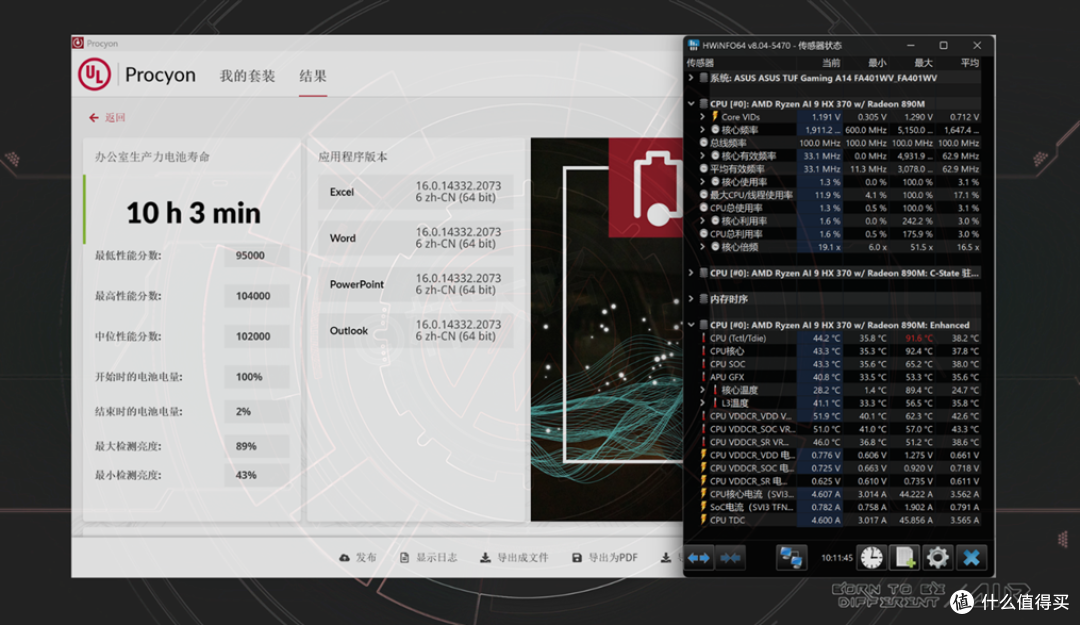Click the 开始时的电池电量 value 100%

tap(256, 378)
